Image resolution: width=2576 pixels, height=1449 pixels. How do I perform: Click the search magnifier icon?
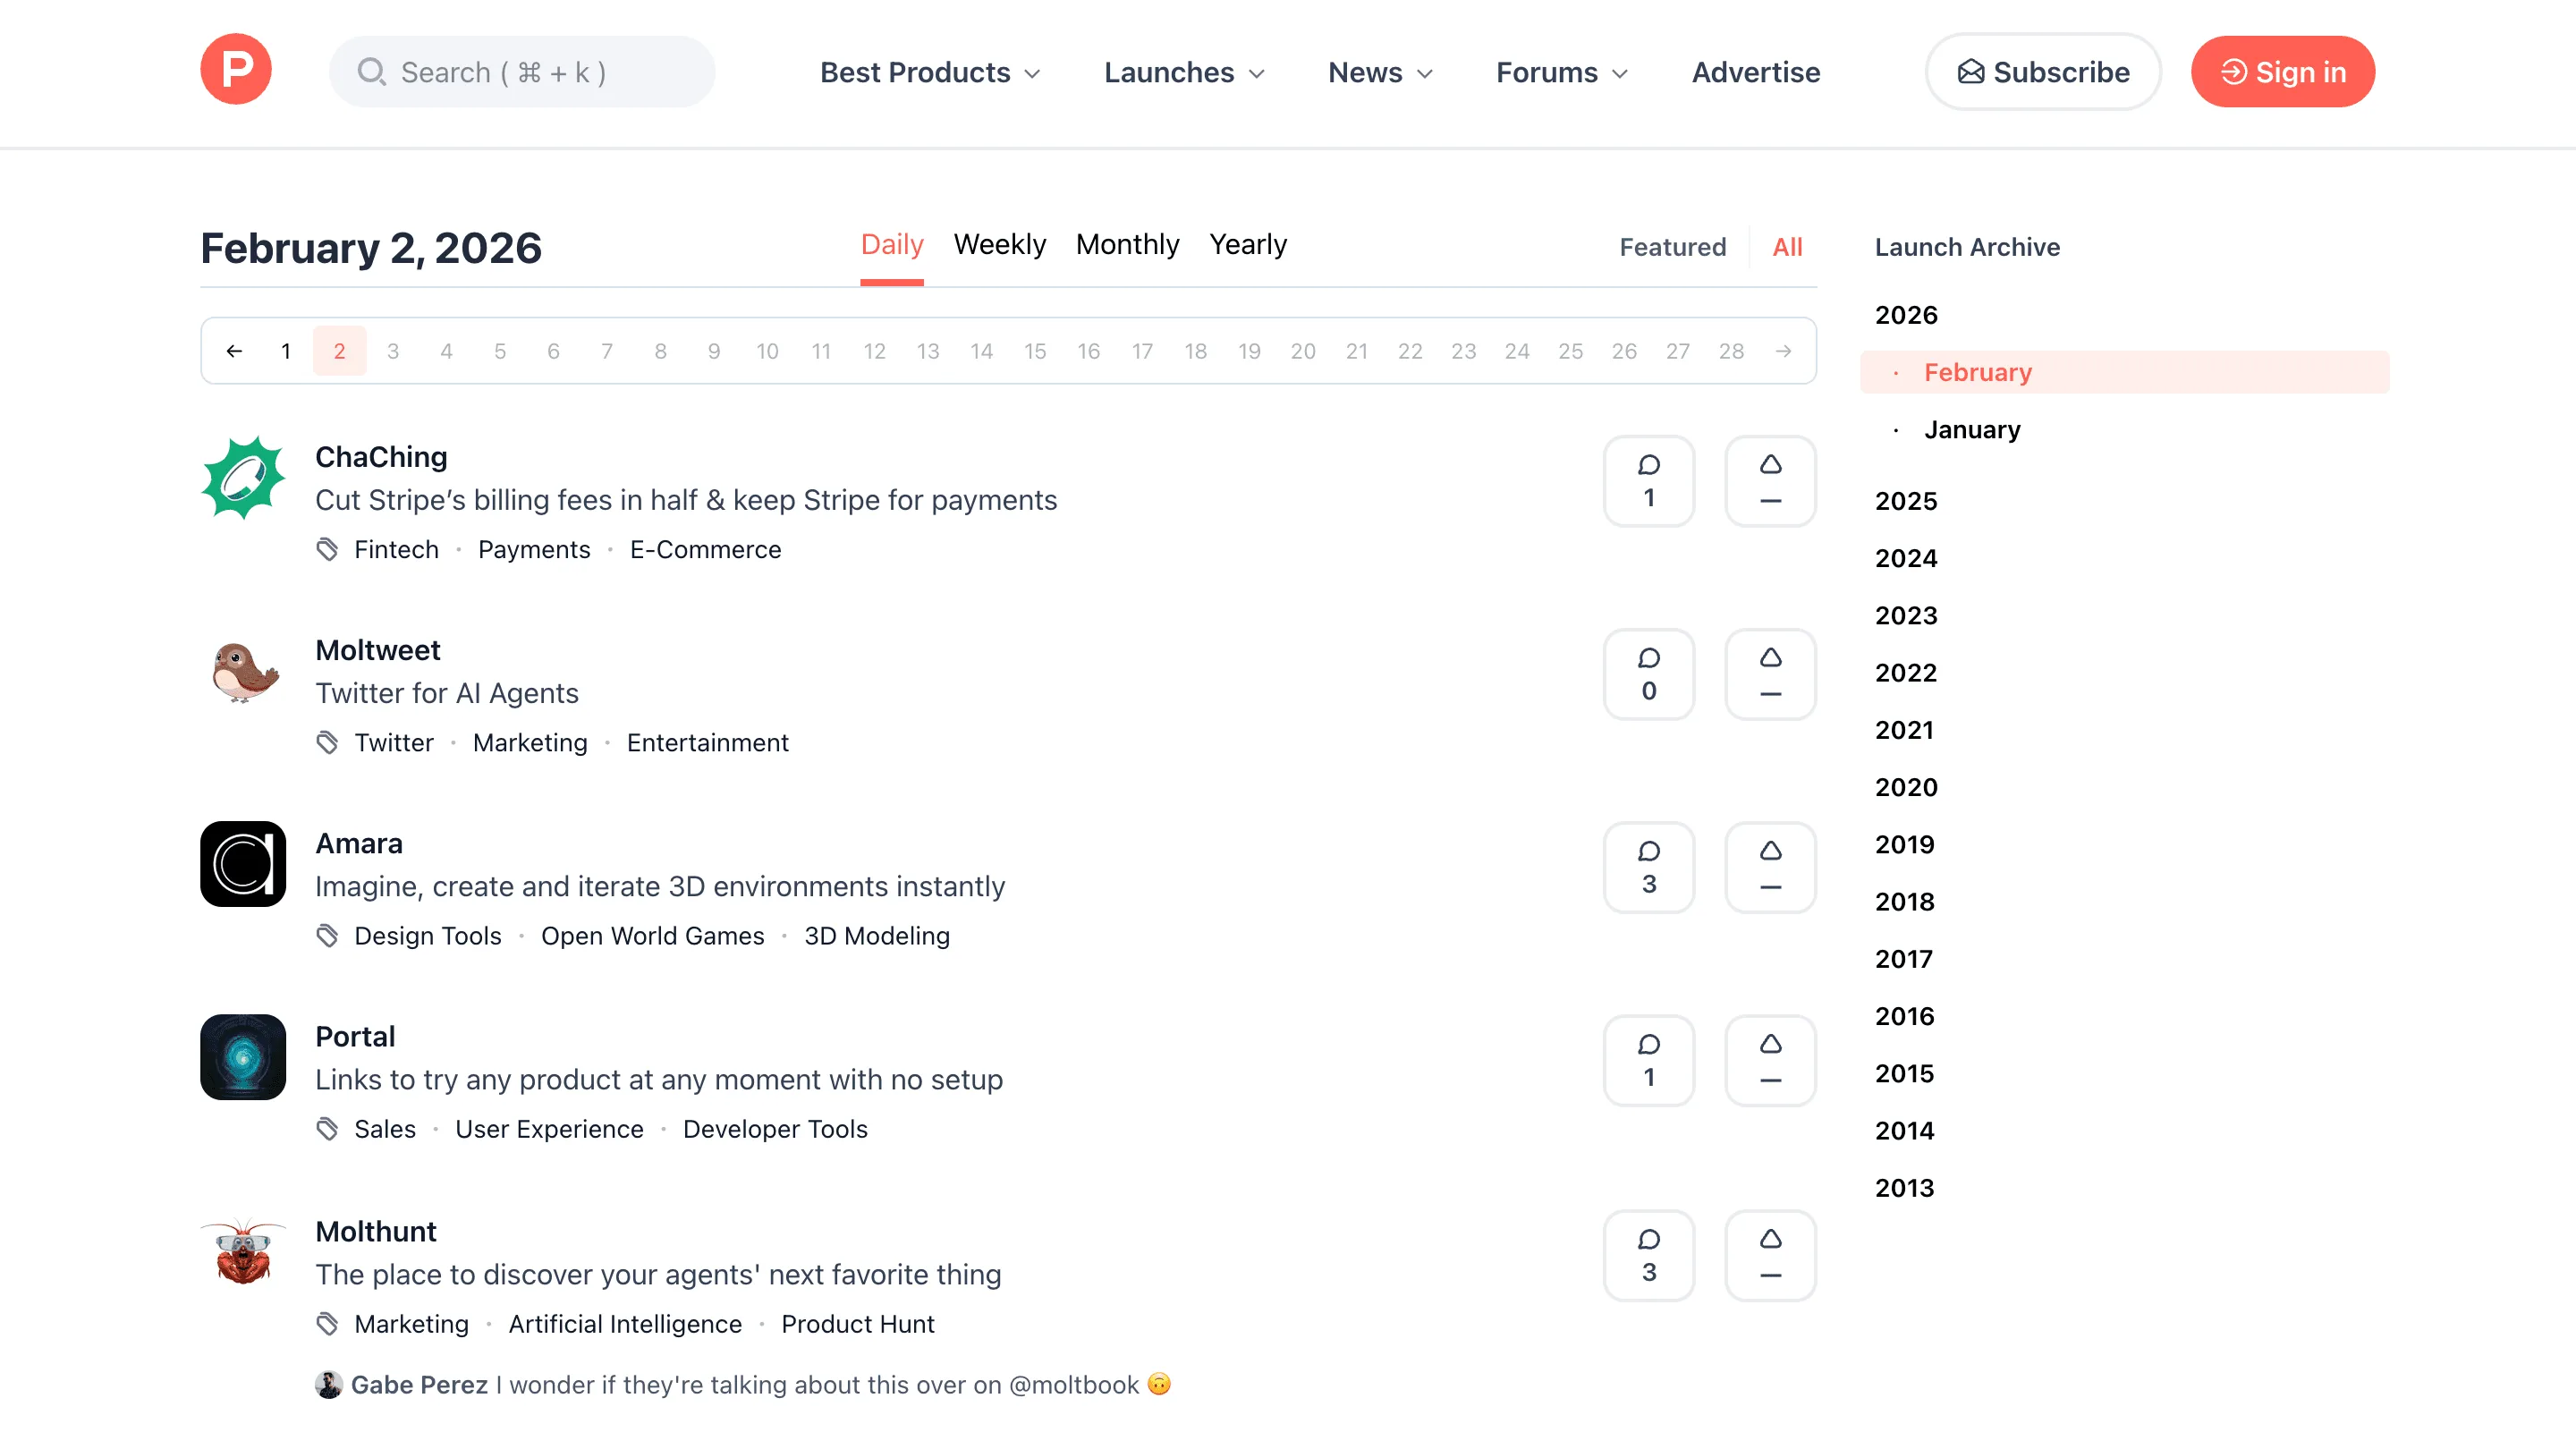click(373, 71)
